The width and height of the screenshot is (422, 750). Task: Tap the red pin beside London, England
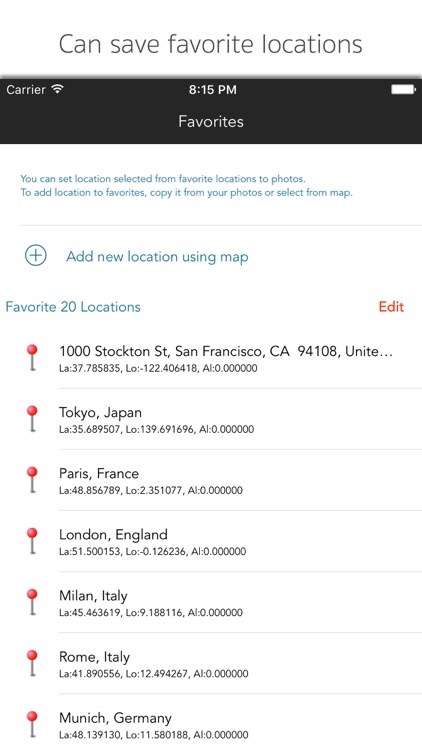point(32,541)
